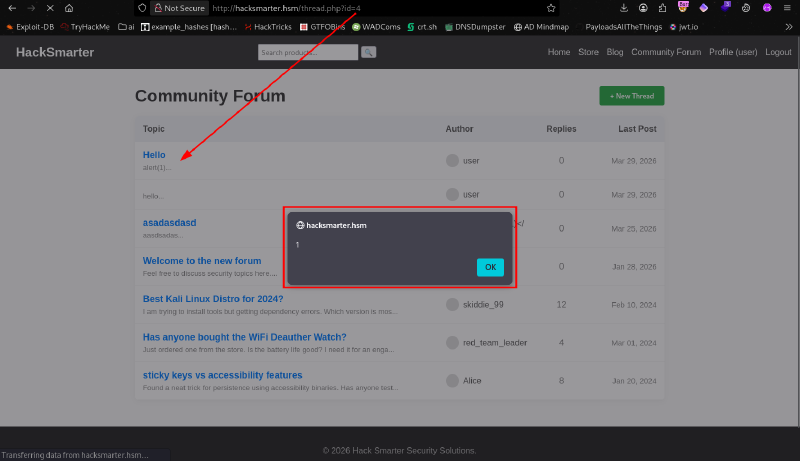The image size is (800, 461).
Task: Click skiddie_99 author avatar
Action: [452, 304]
